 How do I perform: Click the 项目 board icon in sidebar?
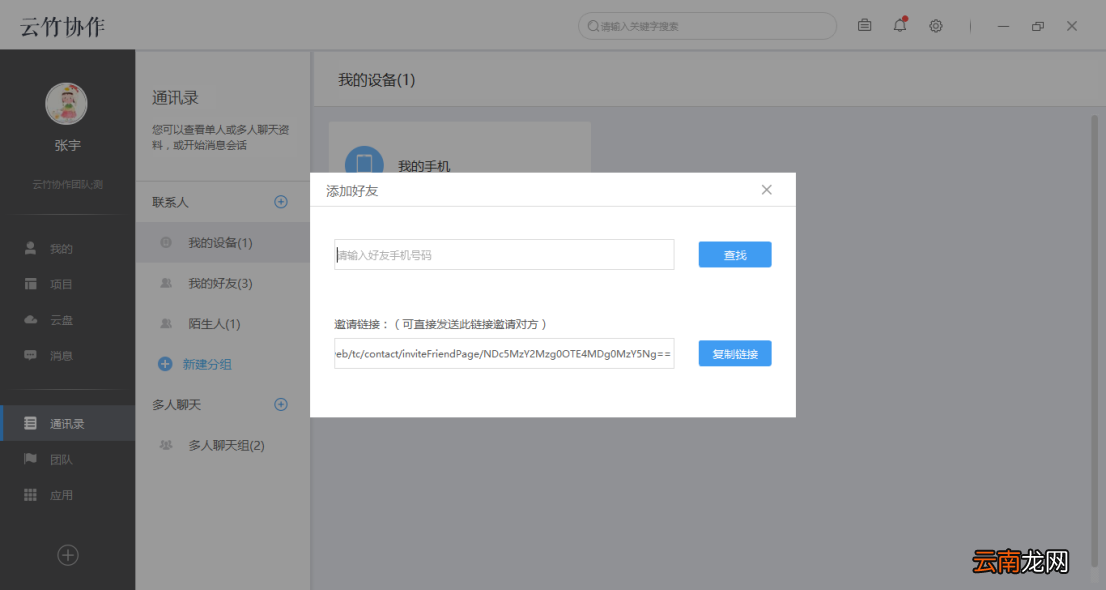30,284
